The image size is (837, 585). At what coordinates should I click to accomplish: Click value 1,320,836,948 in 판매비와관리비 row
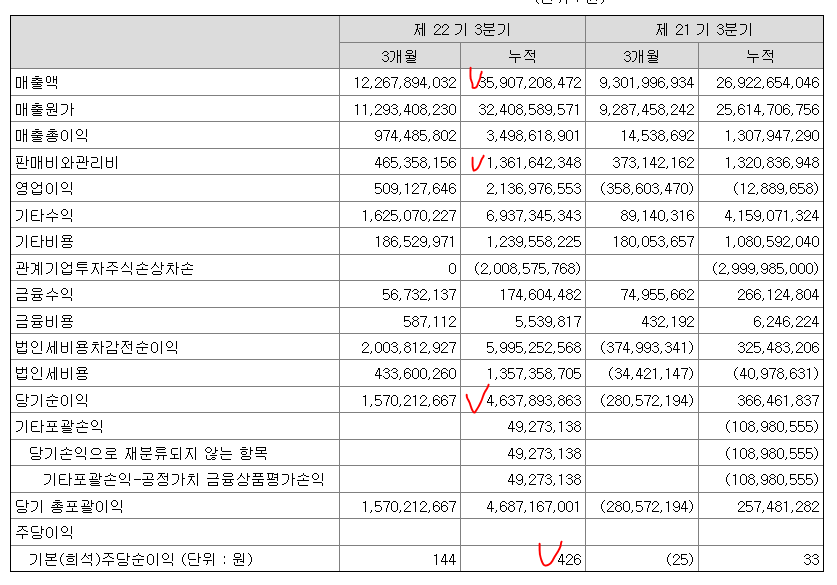[x=772, y=162]
